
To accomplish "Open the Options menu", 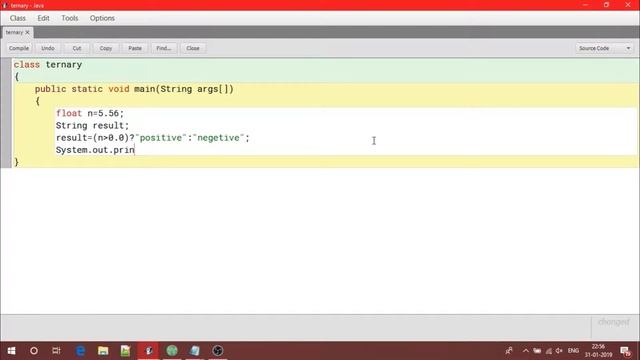I will 102,18.
